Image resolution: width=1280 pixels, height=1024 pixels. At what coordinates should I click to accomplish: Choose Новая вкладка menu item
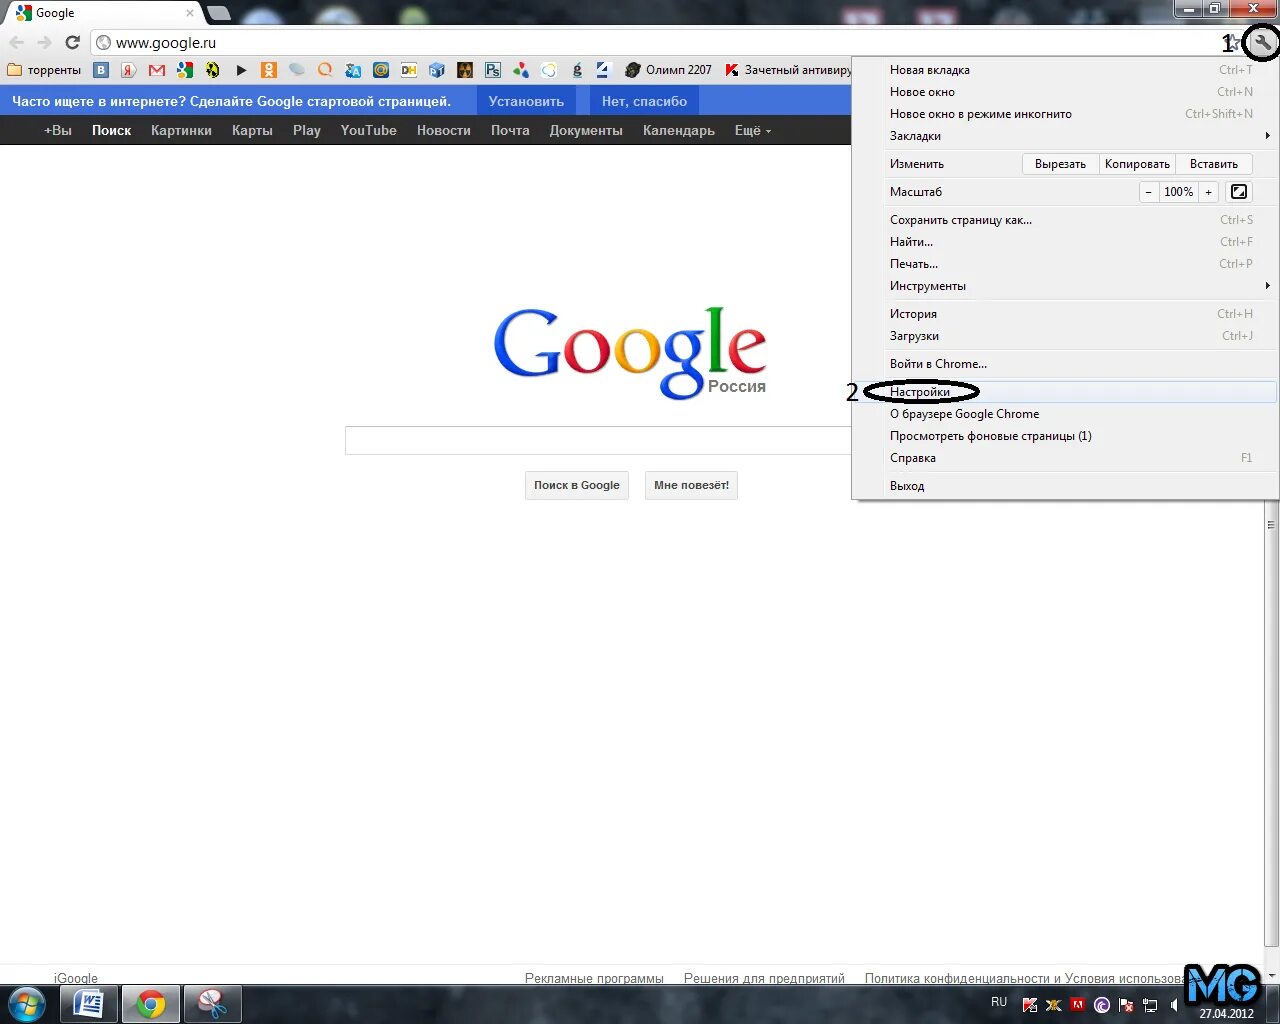click(x=1065, y=70)
